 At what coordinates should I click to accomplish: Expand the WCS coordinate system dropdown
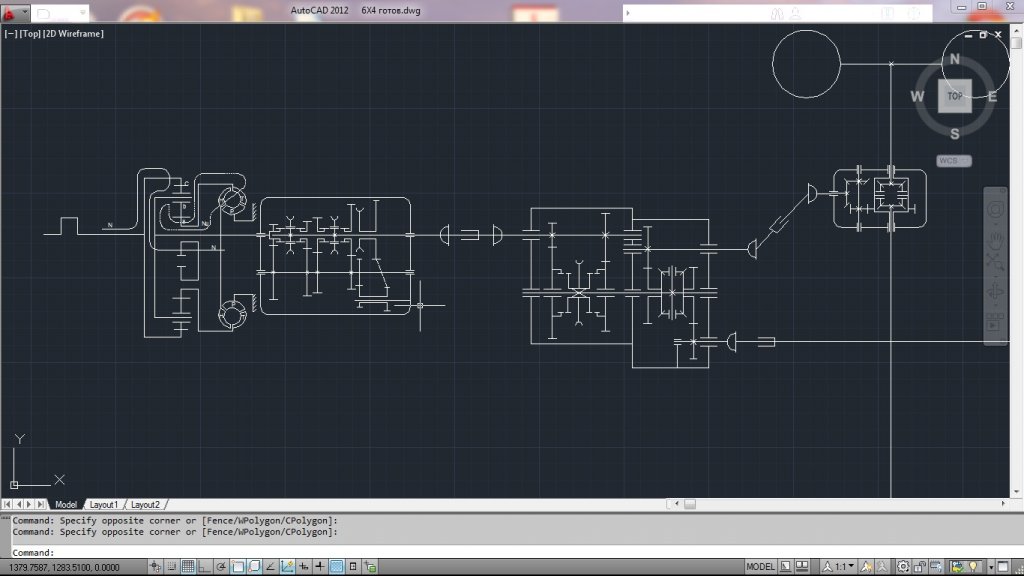tap(953, 161)
